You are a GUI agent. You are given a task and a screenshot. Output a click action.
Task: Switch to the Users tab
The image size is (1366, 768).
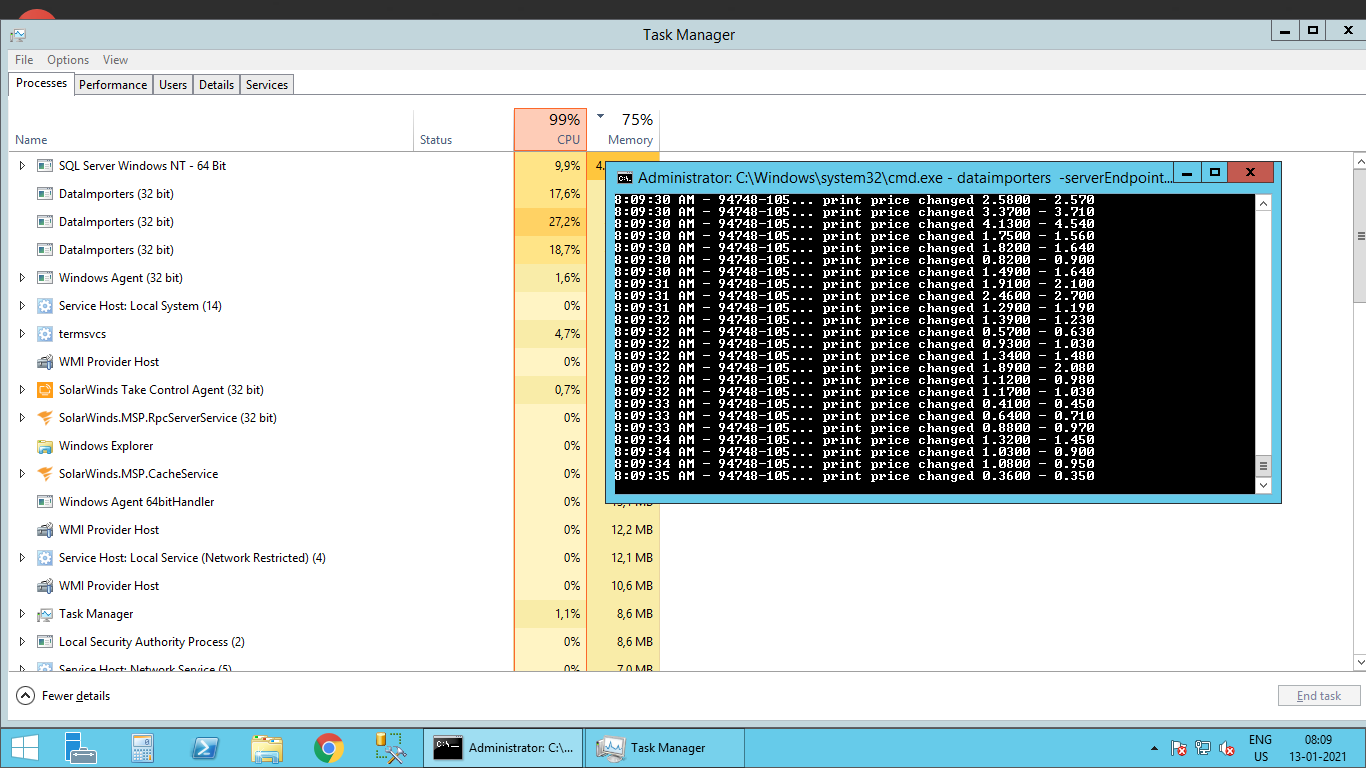click(x=173, y=85)
